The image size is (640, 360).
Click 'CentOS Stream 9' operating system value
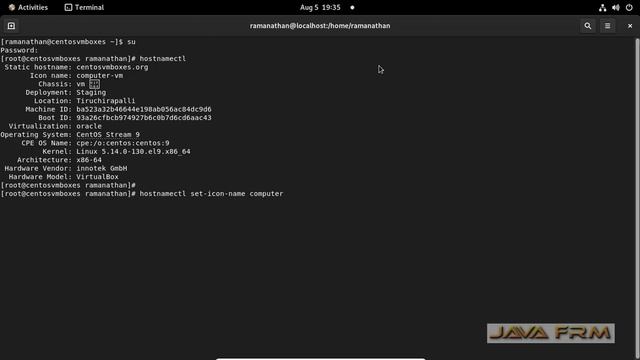click(x=108, y=135)
